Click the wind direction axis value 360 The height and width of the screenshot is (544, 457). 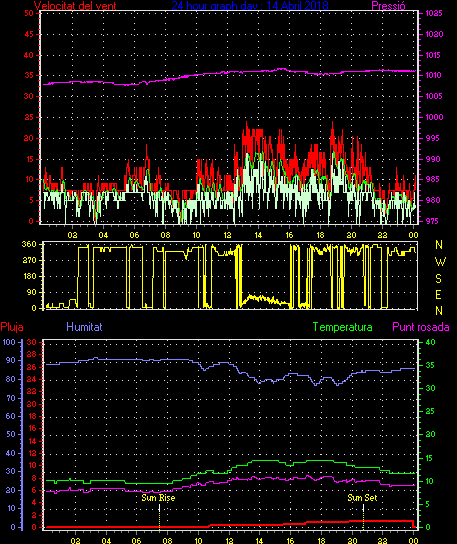pyautogui.click(x=29, y=244)
